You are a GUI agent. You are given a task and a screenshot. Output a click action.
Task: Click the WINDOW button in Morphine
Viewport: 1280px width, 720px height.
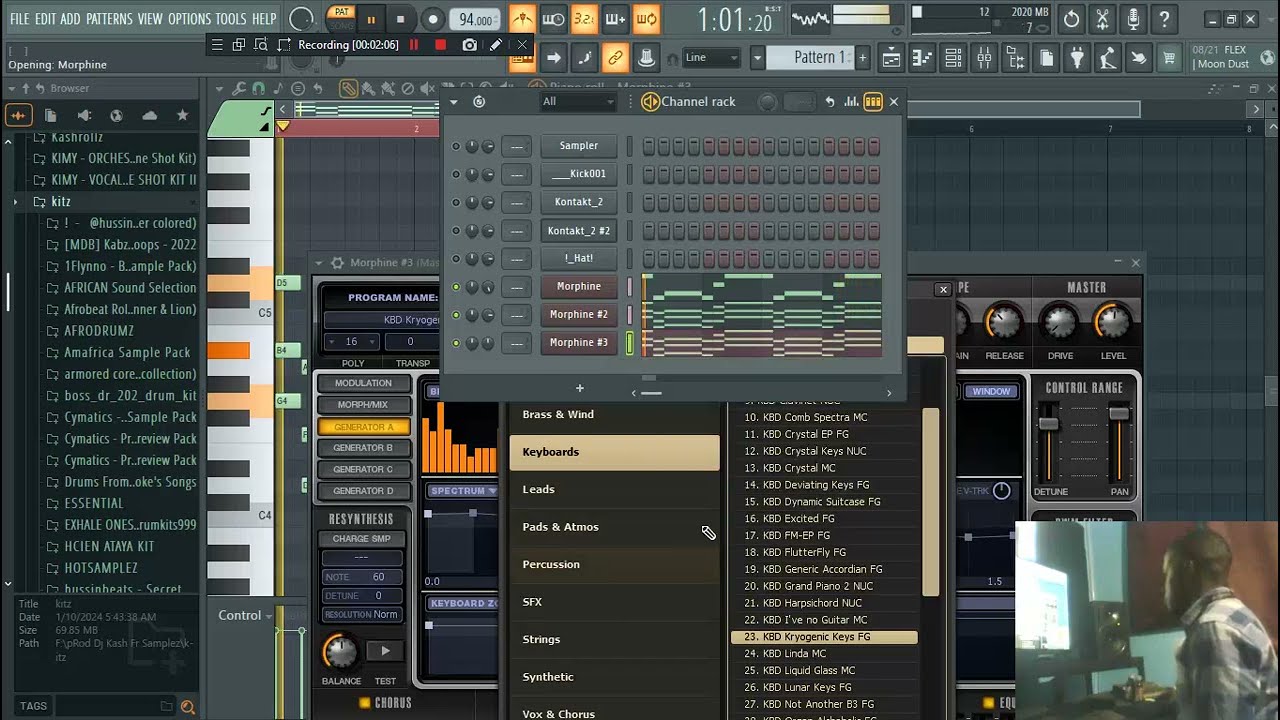click(991, 391)
